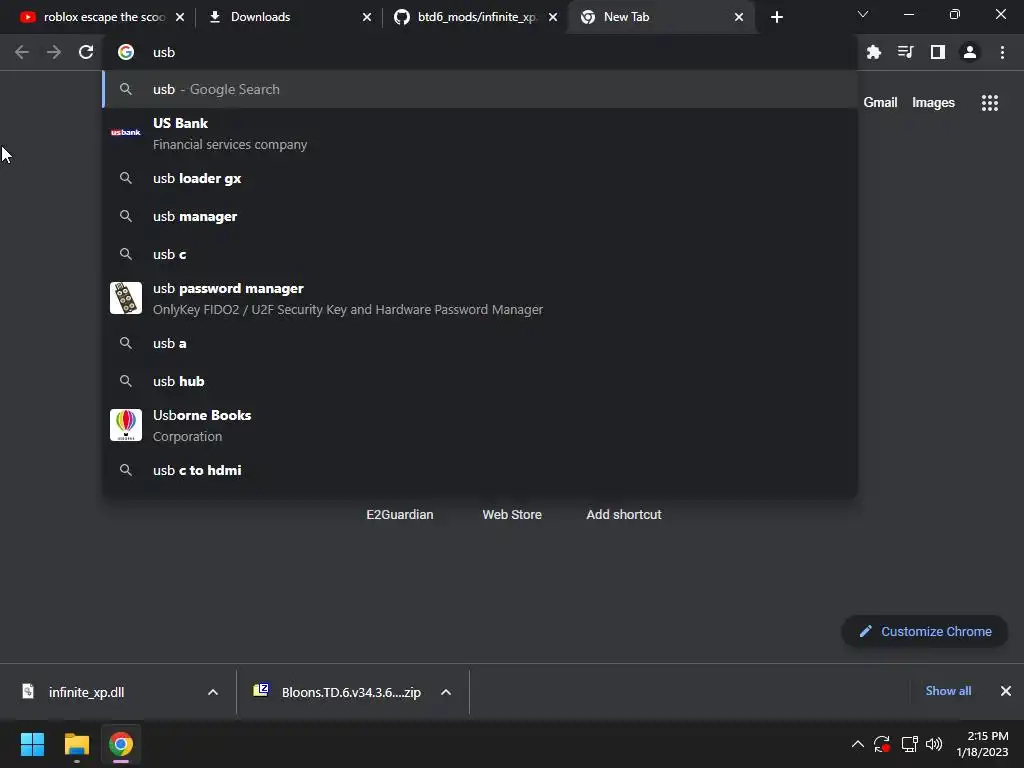
Task: Click the forward navigation arrow
Action: (54, 52)
